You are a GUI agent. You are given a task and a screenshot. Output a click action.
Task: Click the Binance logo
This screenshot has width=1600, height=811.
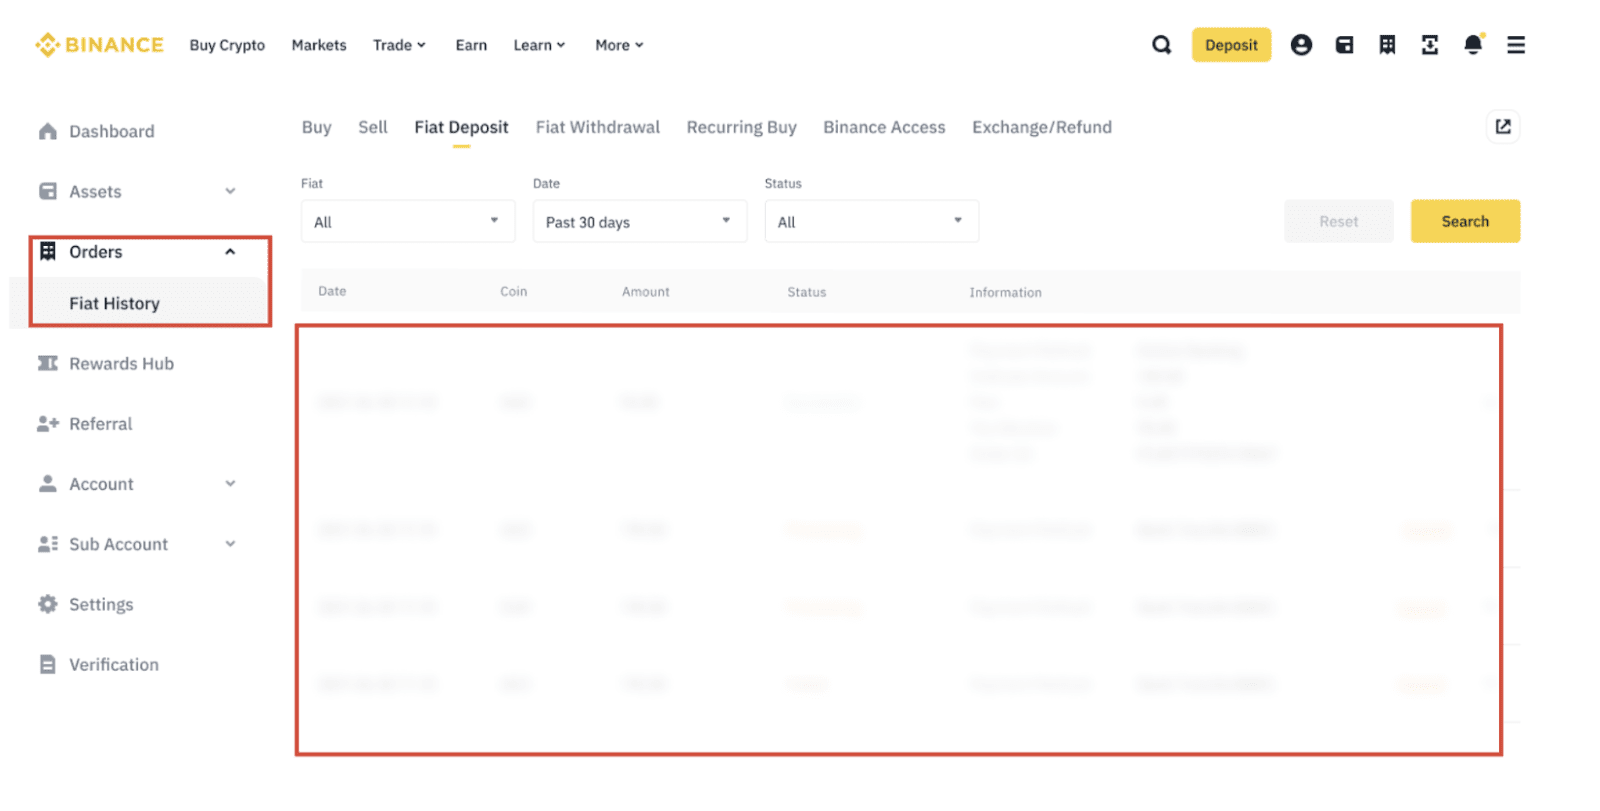(99, 45)
